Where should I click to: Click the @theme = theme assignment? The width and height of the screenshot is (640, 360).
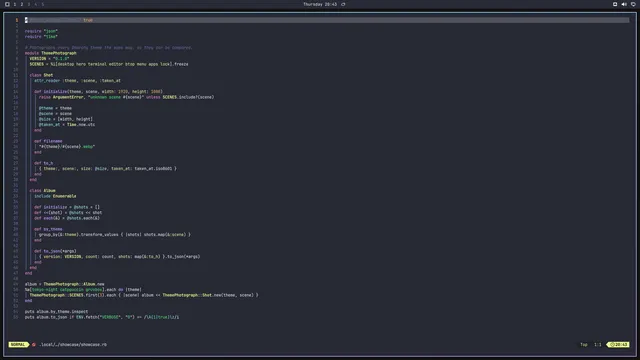[56, 108]
